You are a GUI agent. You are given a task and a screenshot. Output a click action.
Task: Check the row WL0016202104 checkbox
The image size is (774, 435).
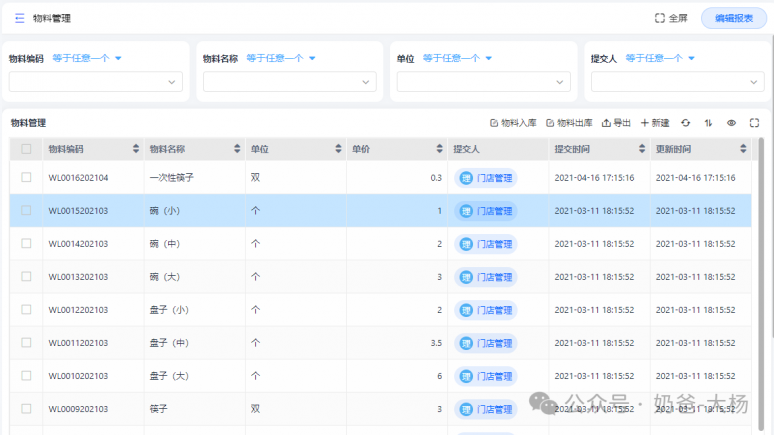(x=26, y=177)
